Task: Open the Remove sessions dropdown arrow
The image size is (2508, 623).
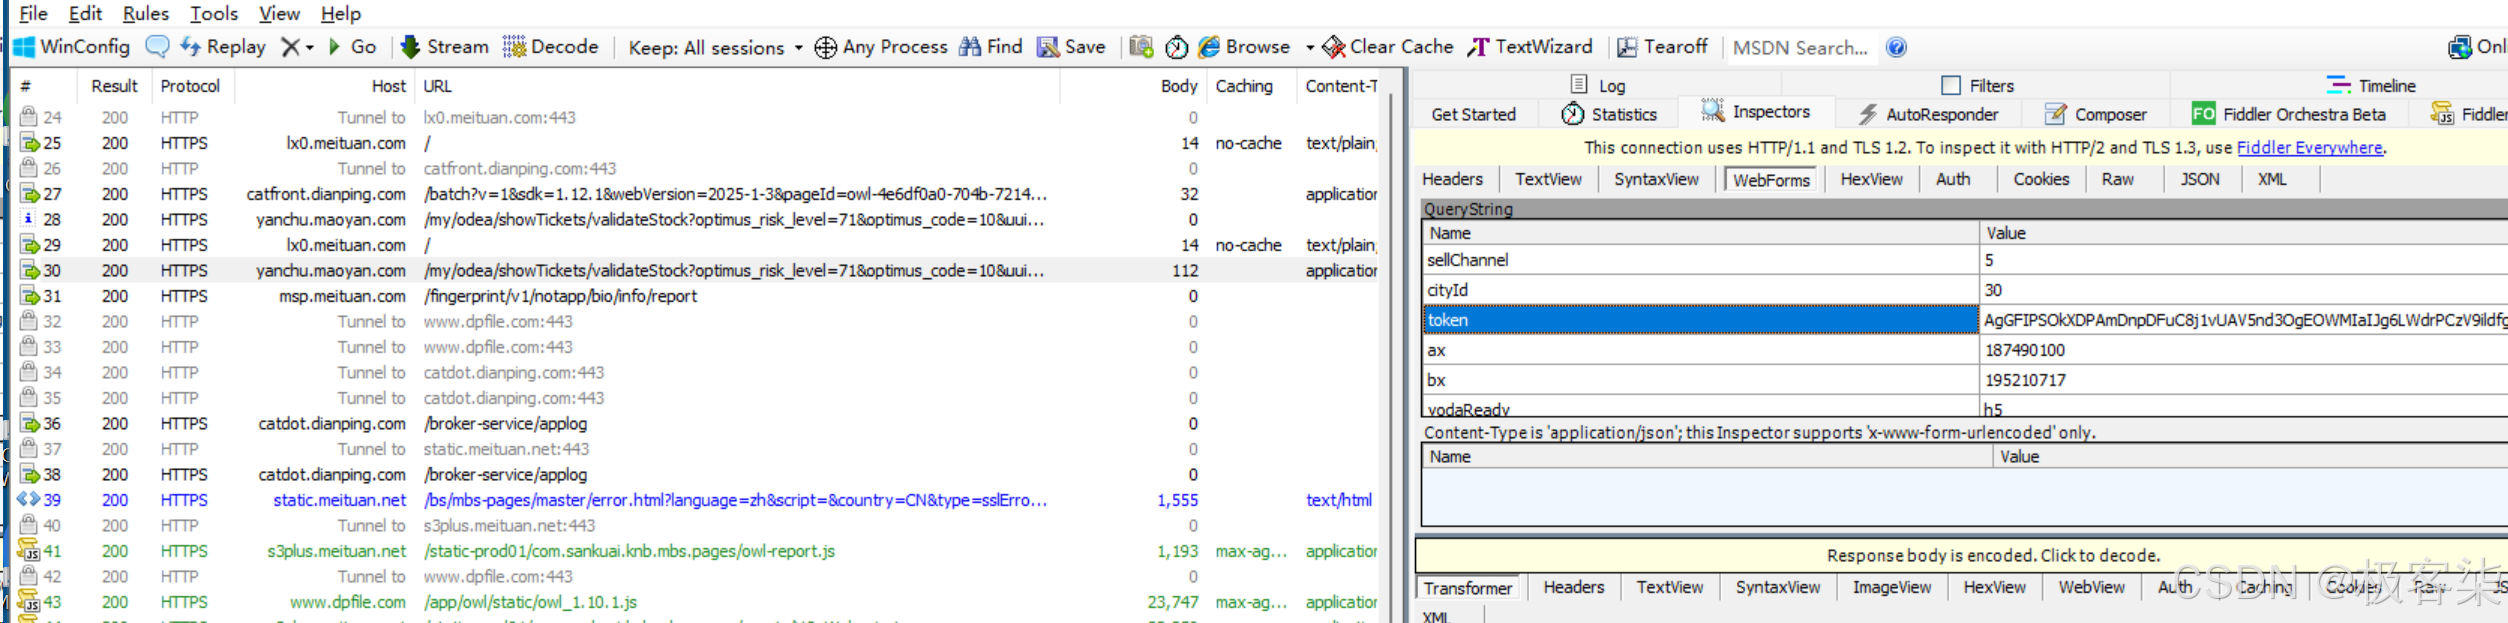Action: pos(310,48)
